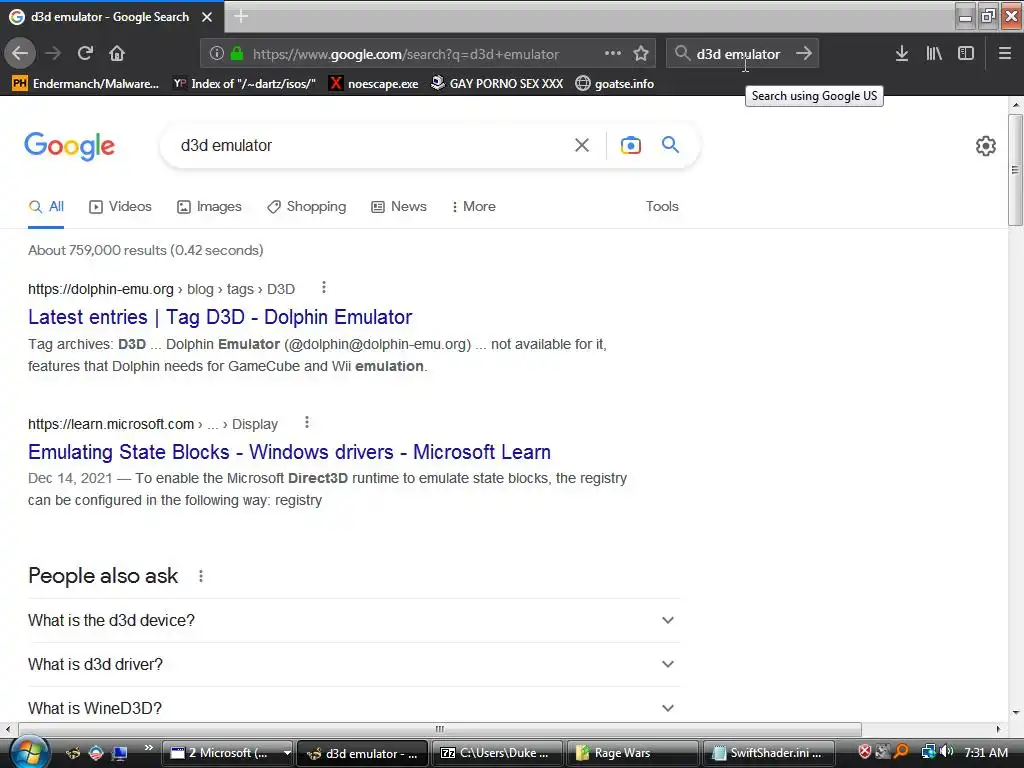This screenshot has width=1024, height=768.
Task: Click the Google logo
Action: 69,146
